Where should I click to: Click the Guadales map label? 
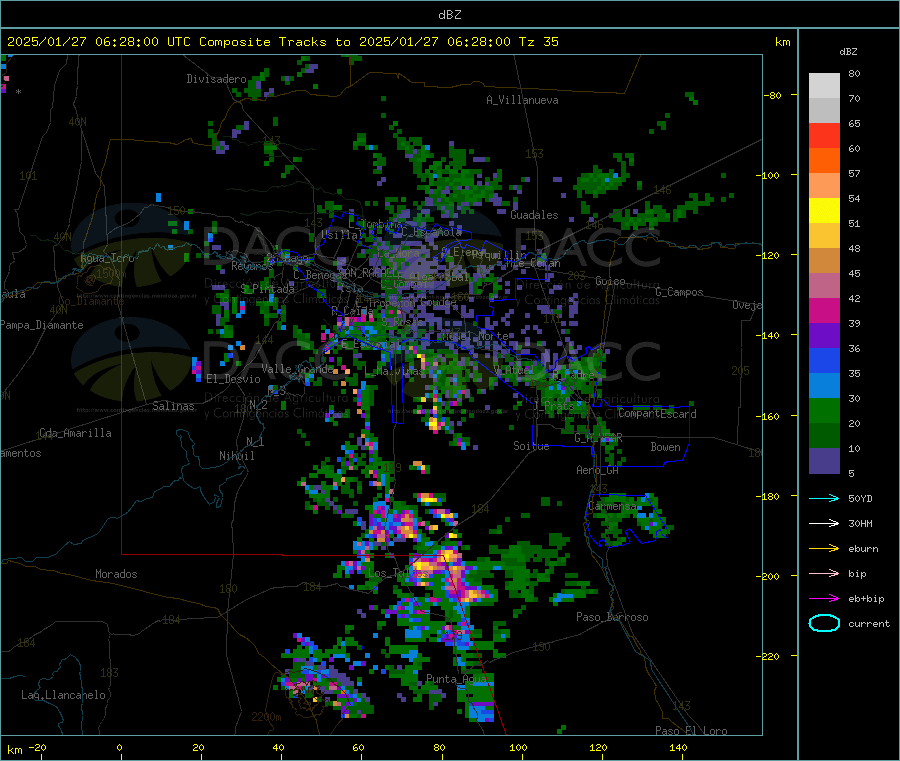534,215
